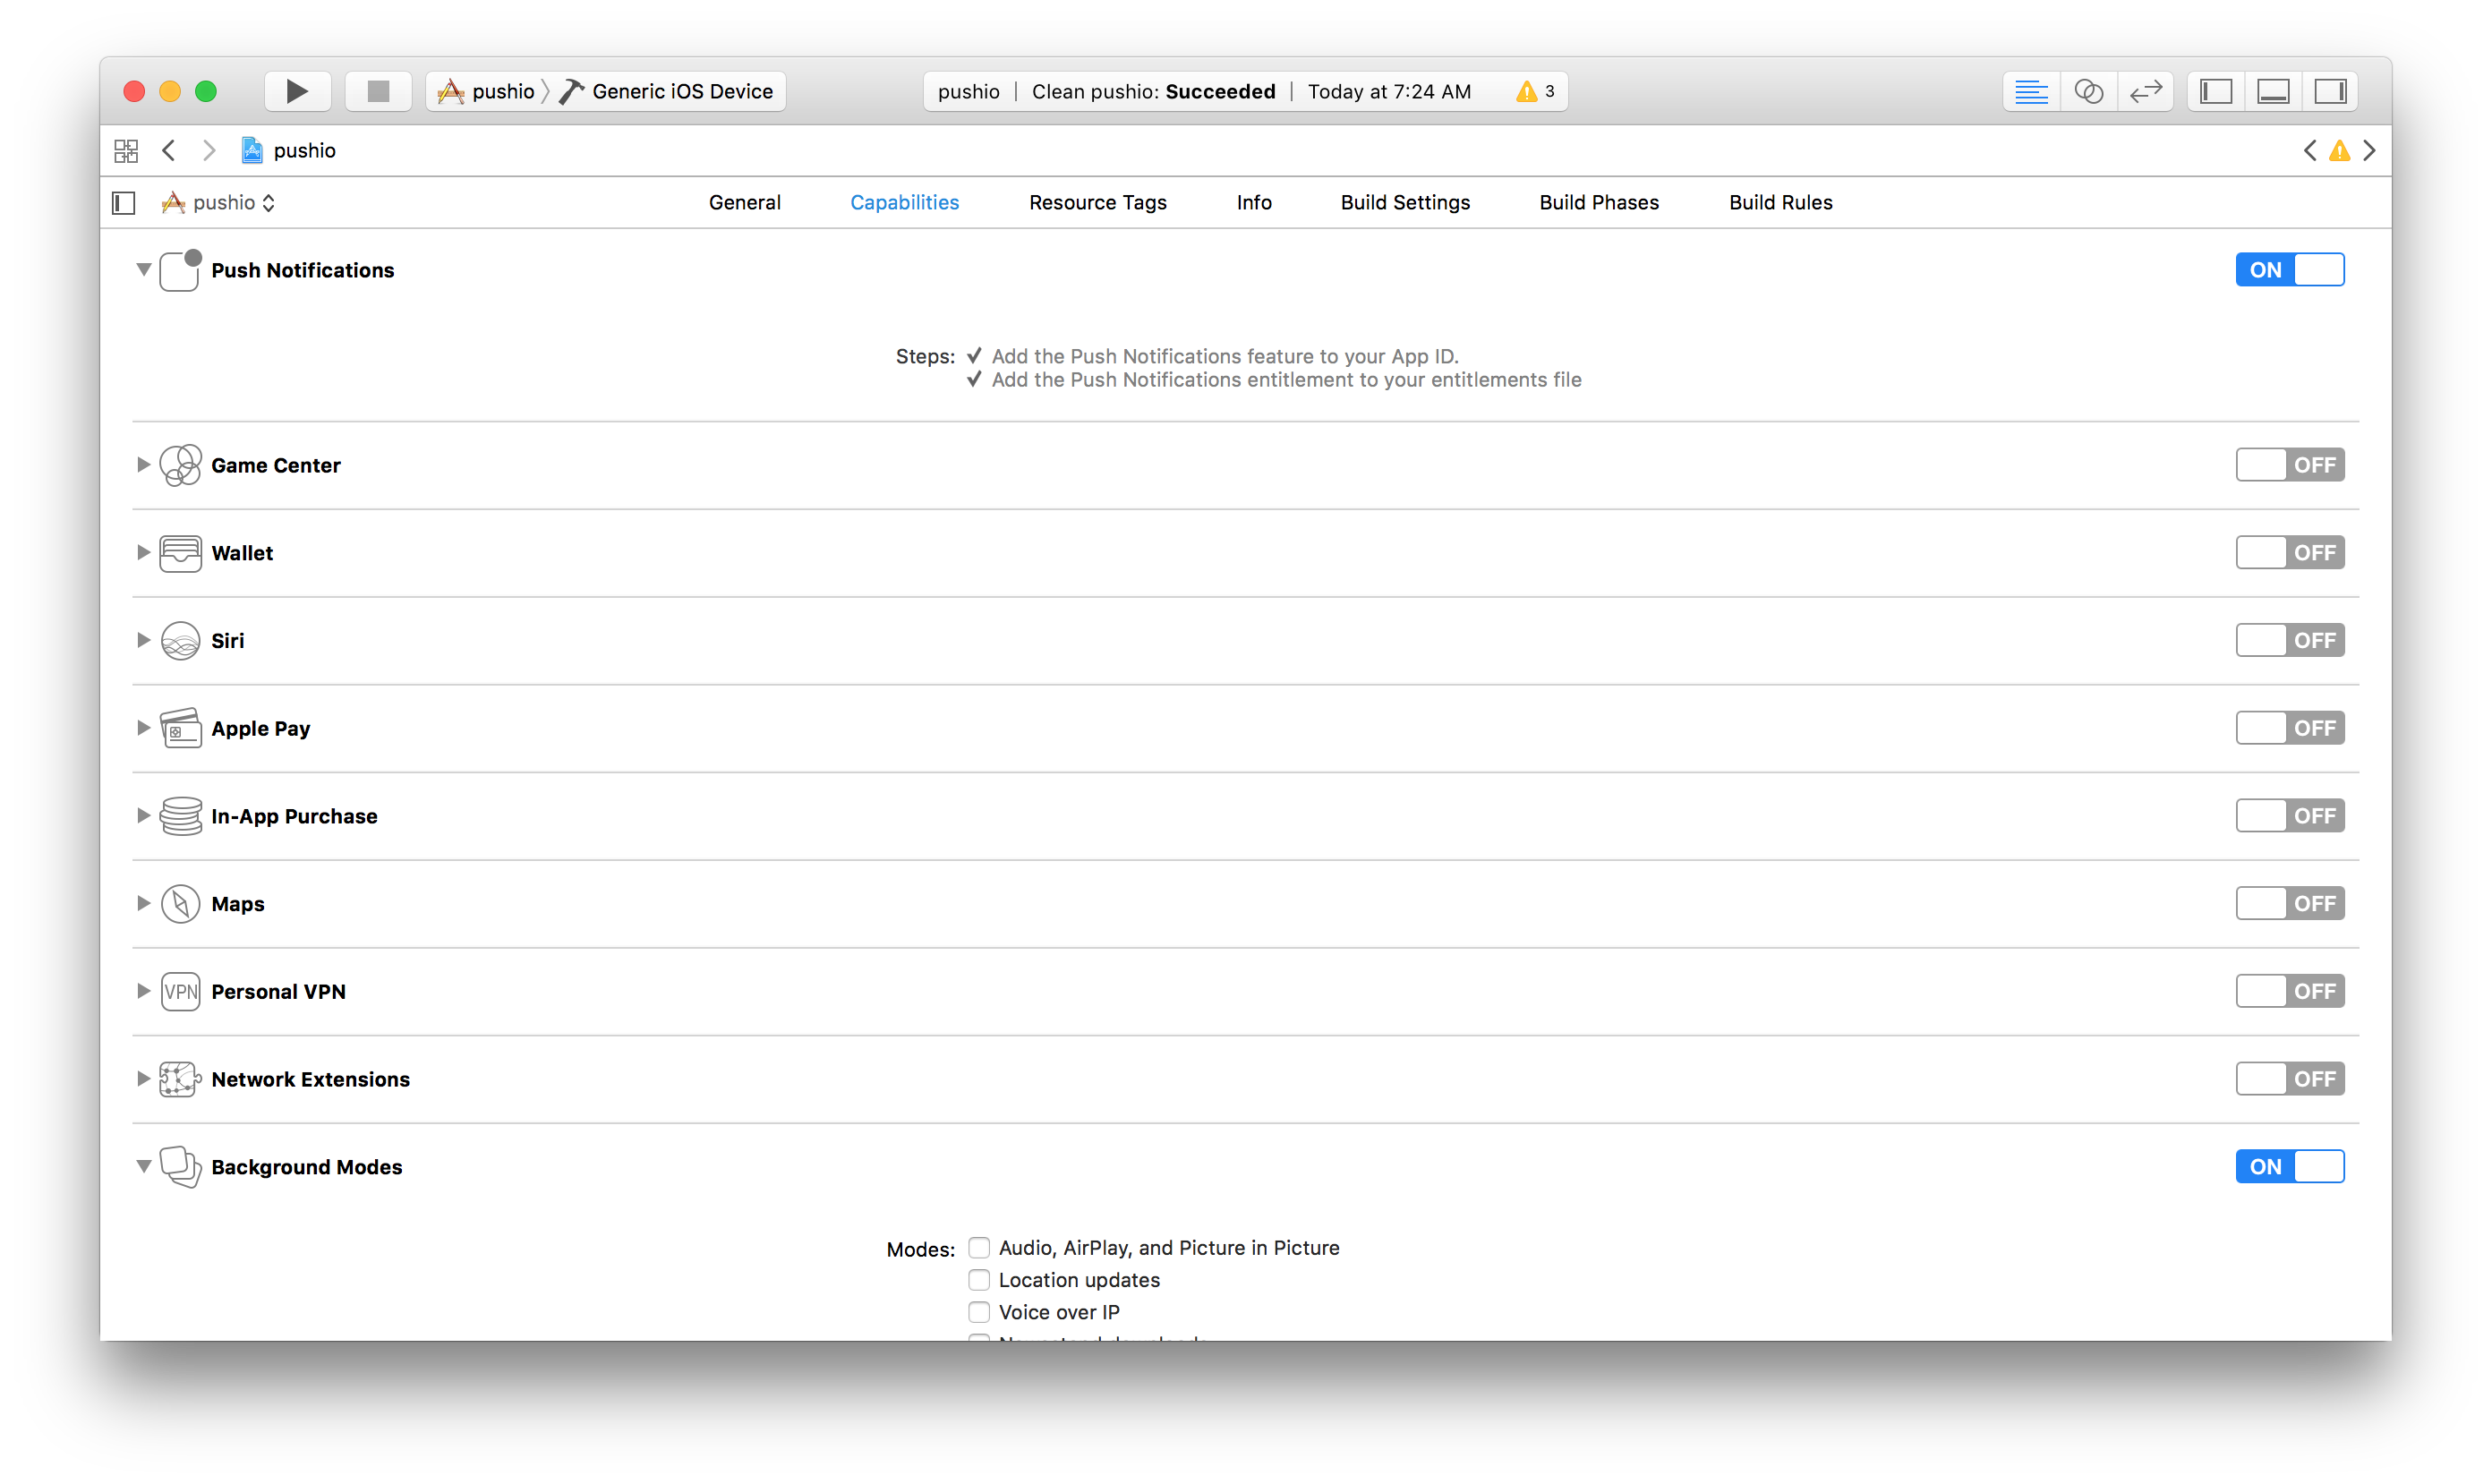Screen dimensions: 2492x1484
Task: Expand the Apple Pay section
Action: pyautogui.click(x=144, y=728)
